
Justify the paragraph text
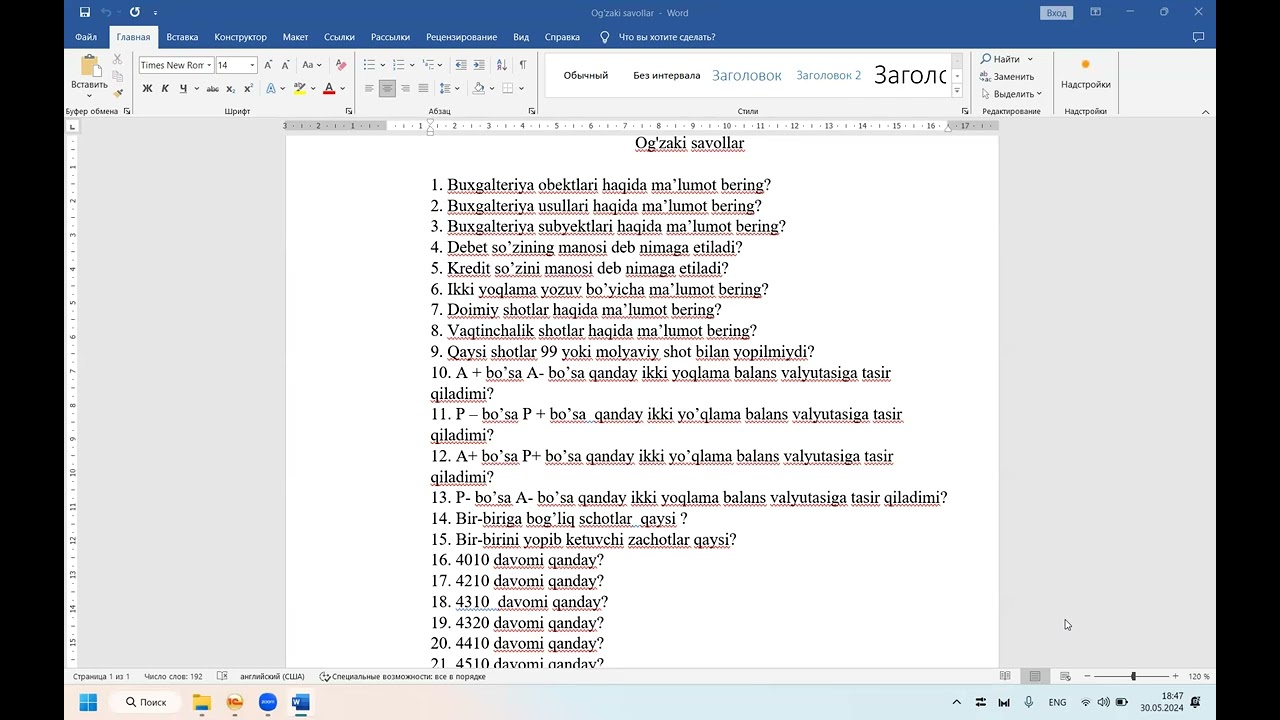(x=423, y=89)
